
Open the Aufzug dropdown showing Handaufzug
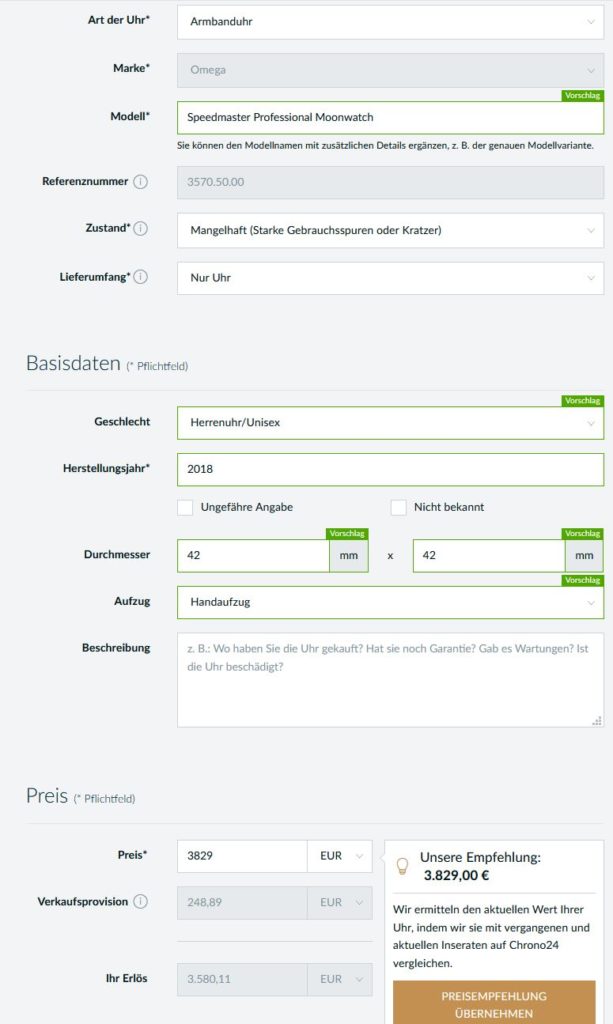390,602
